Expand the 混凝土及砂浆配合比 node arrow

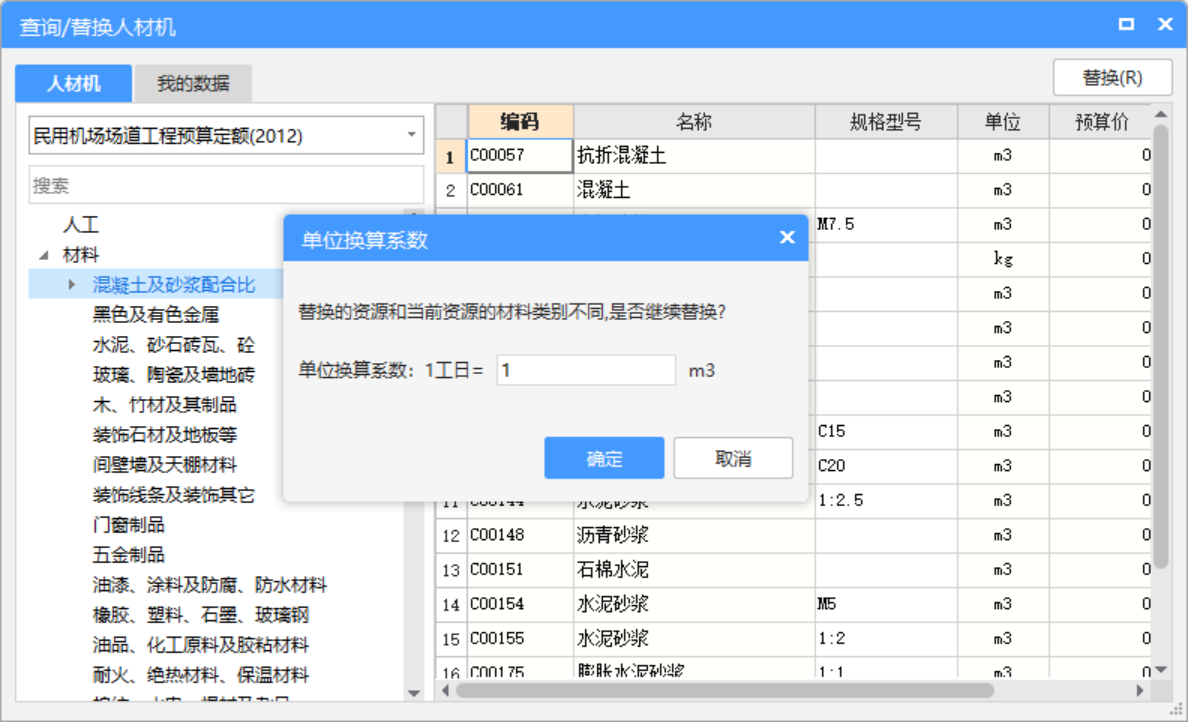[72, 285]
